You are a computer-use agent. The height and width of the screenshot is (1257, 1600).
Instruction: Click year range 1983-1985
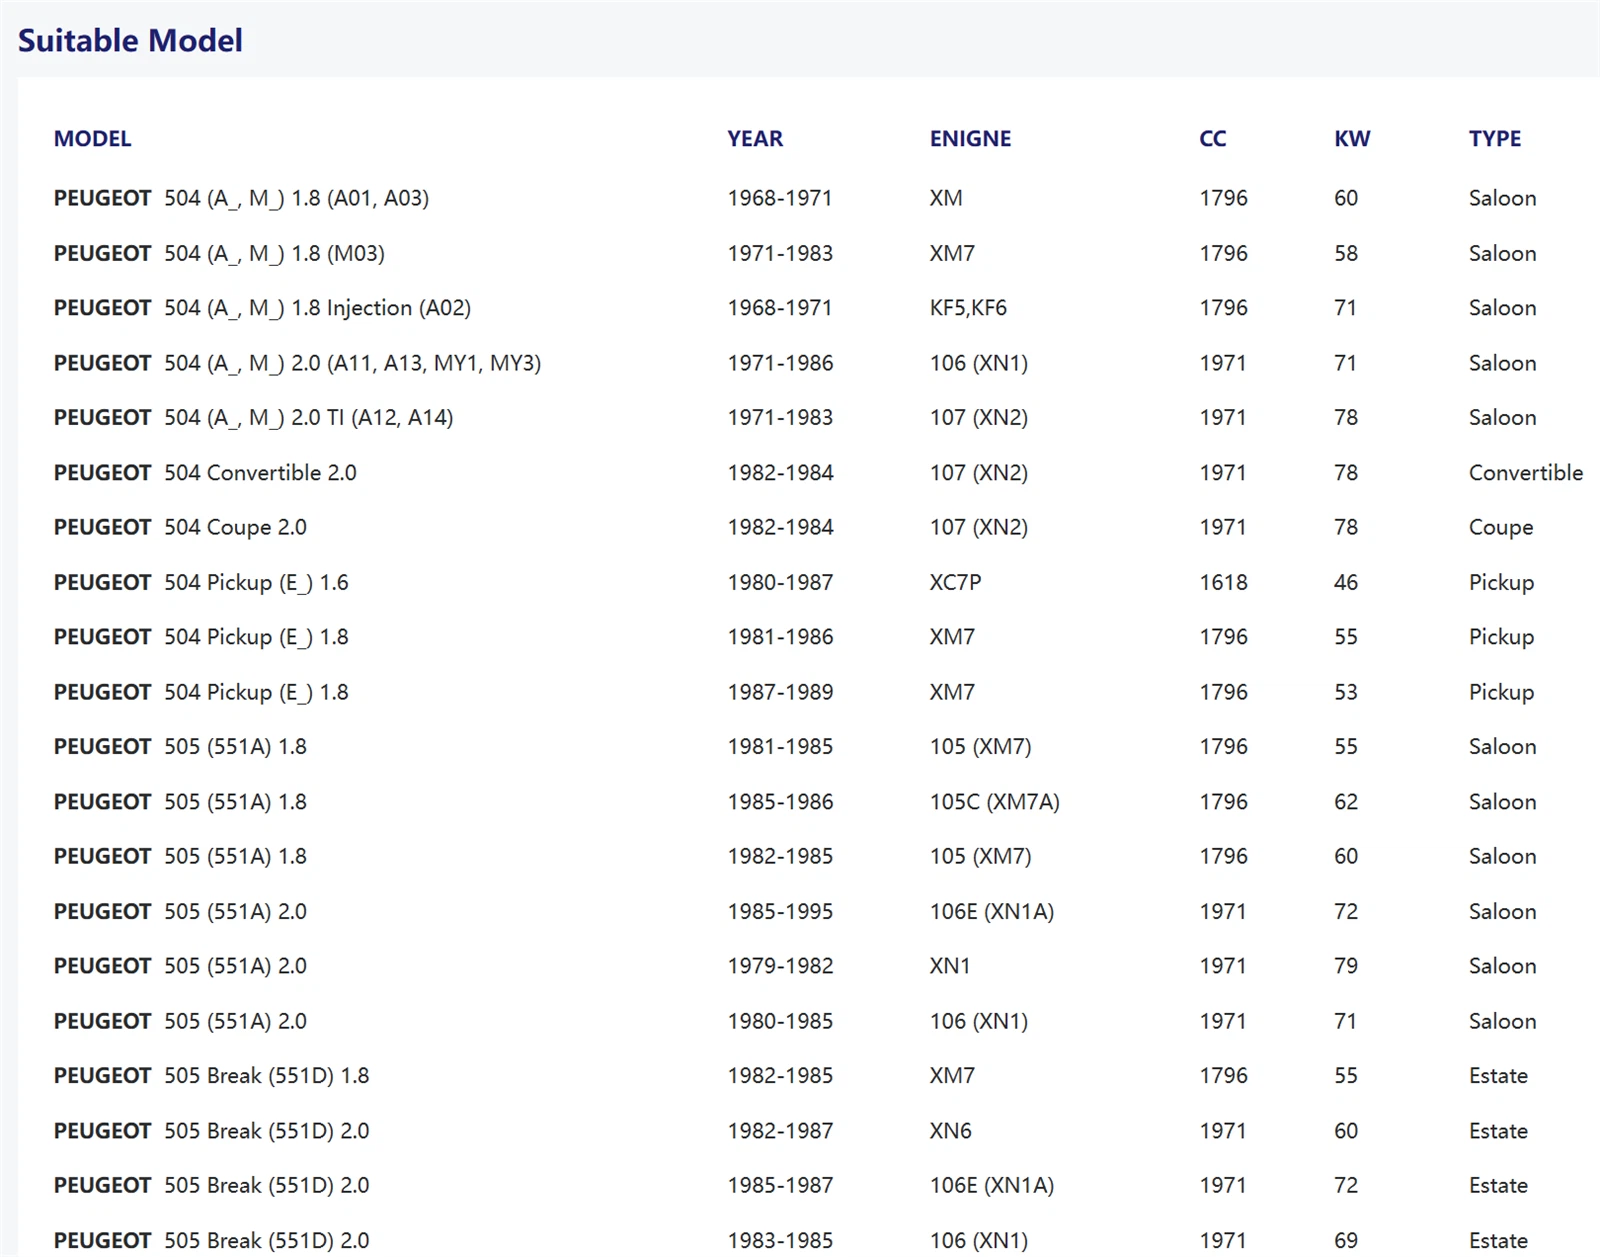point(780,1240)
